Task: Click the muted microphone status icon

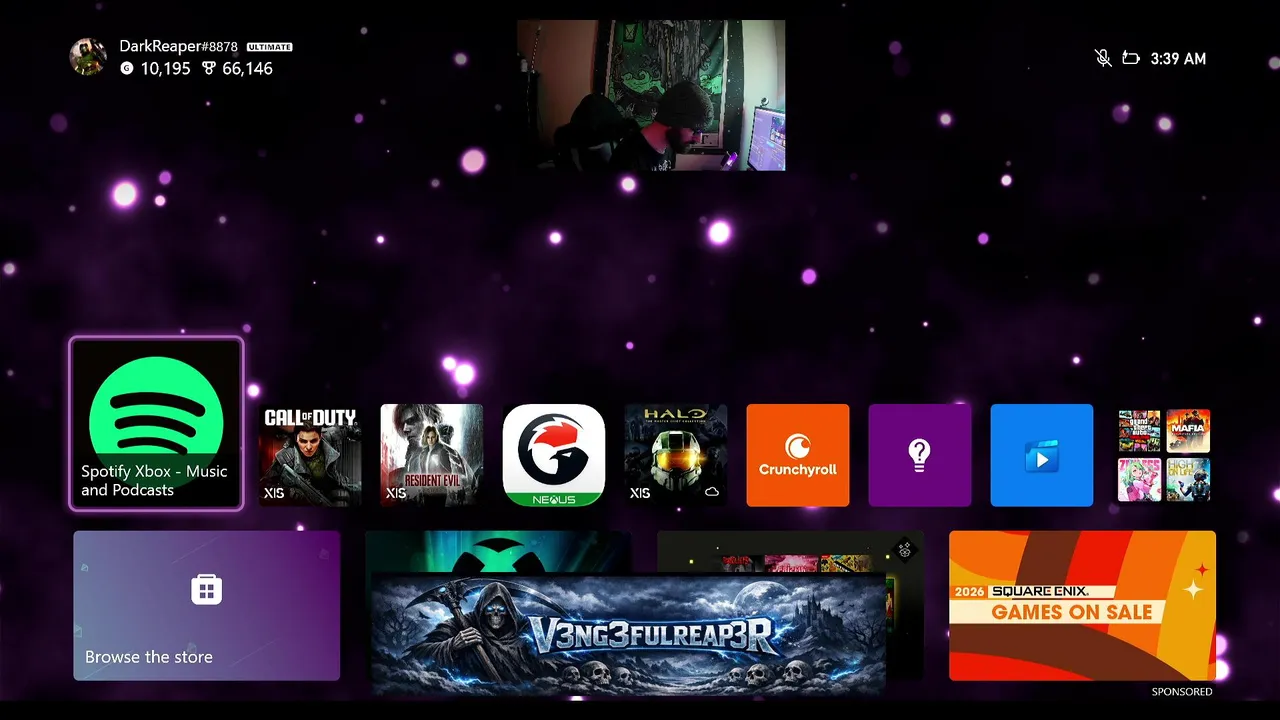Action: click(1103, 58)
